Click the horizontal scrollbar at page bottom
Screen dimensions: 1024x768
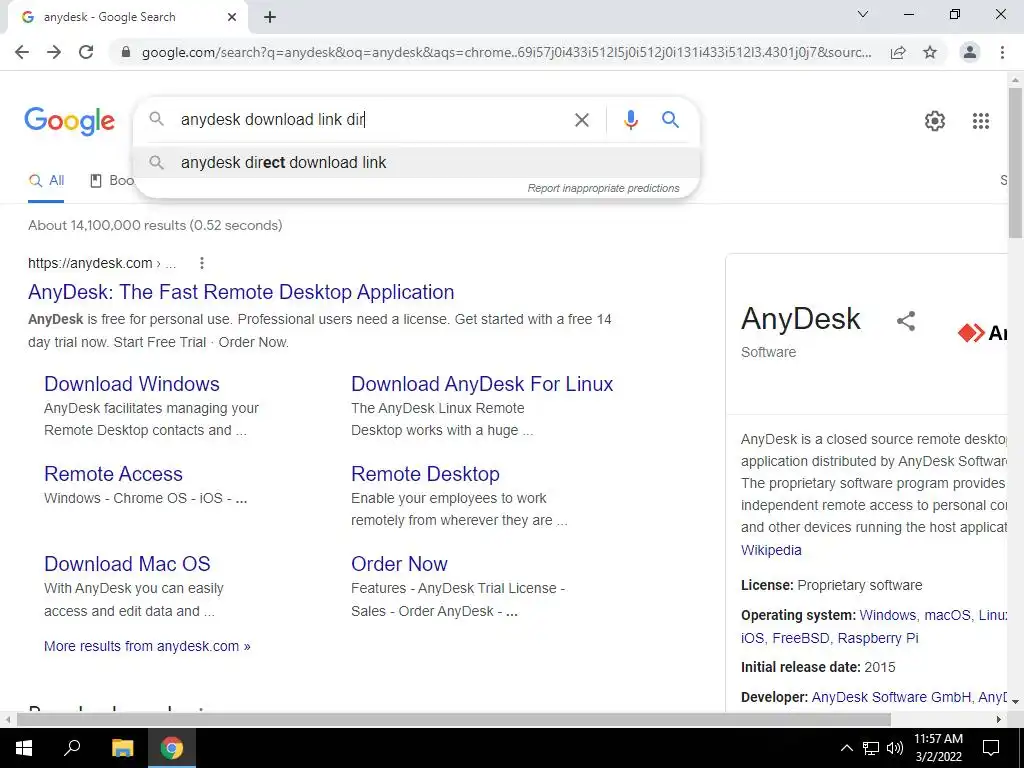point(454,719)
